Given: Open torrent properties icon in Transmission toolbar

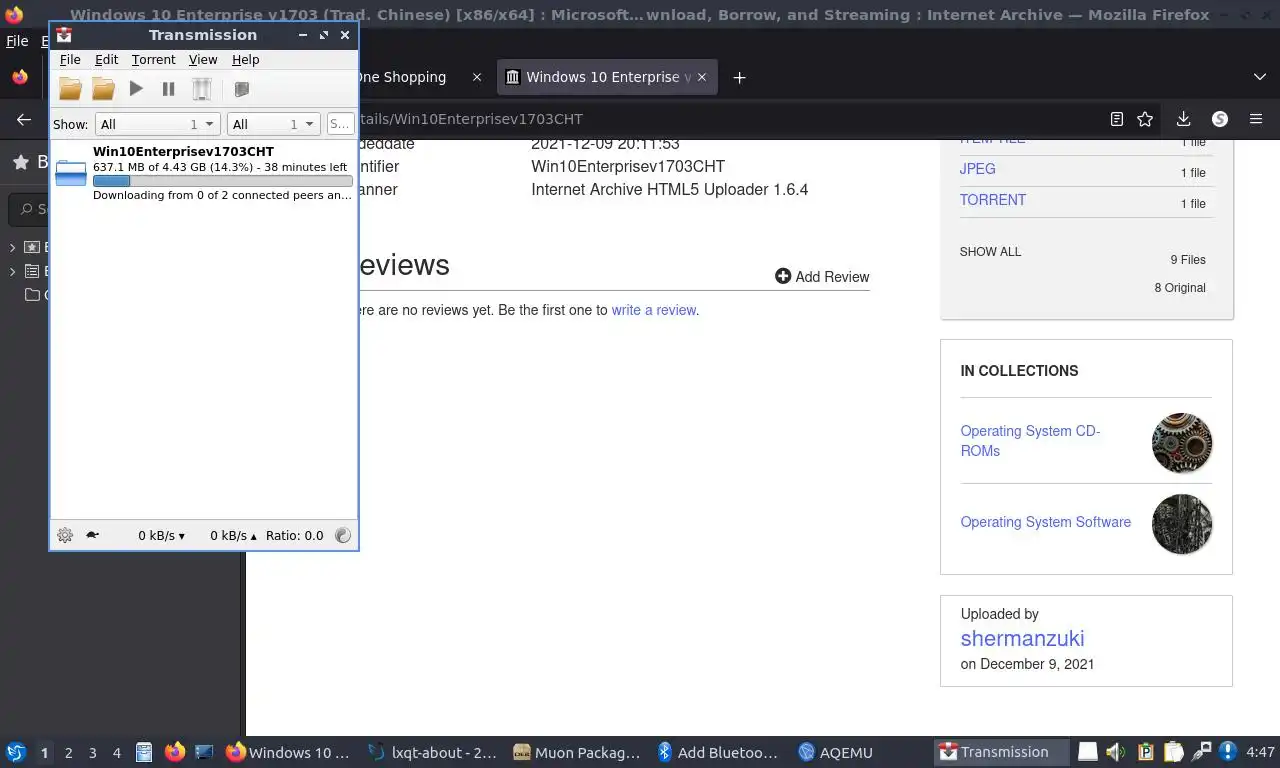Looking at the screenshot, I should [x=241, y=89].
